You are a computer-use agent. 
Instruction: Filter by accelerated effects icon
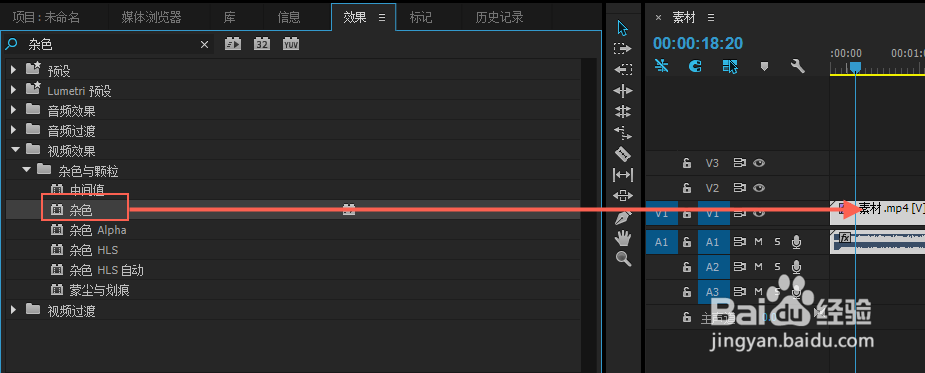234,44
